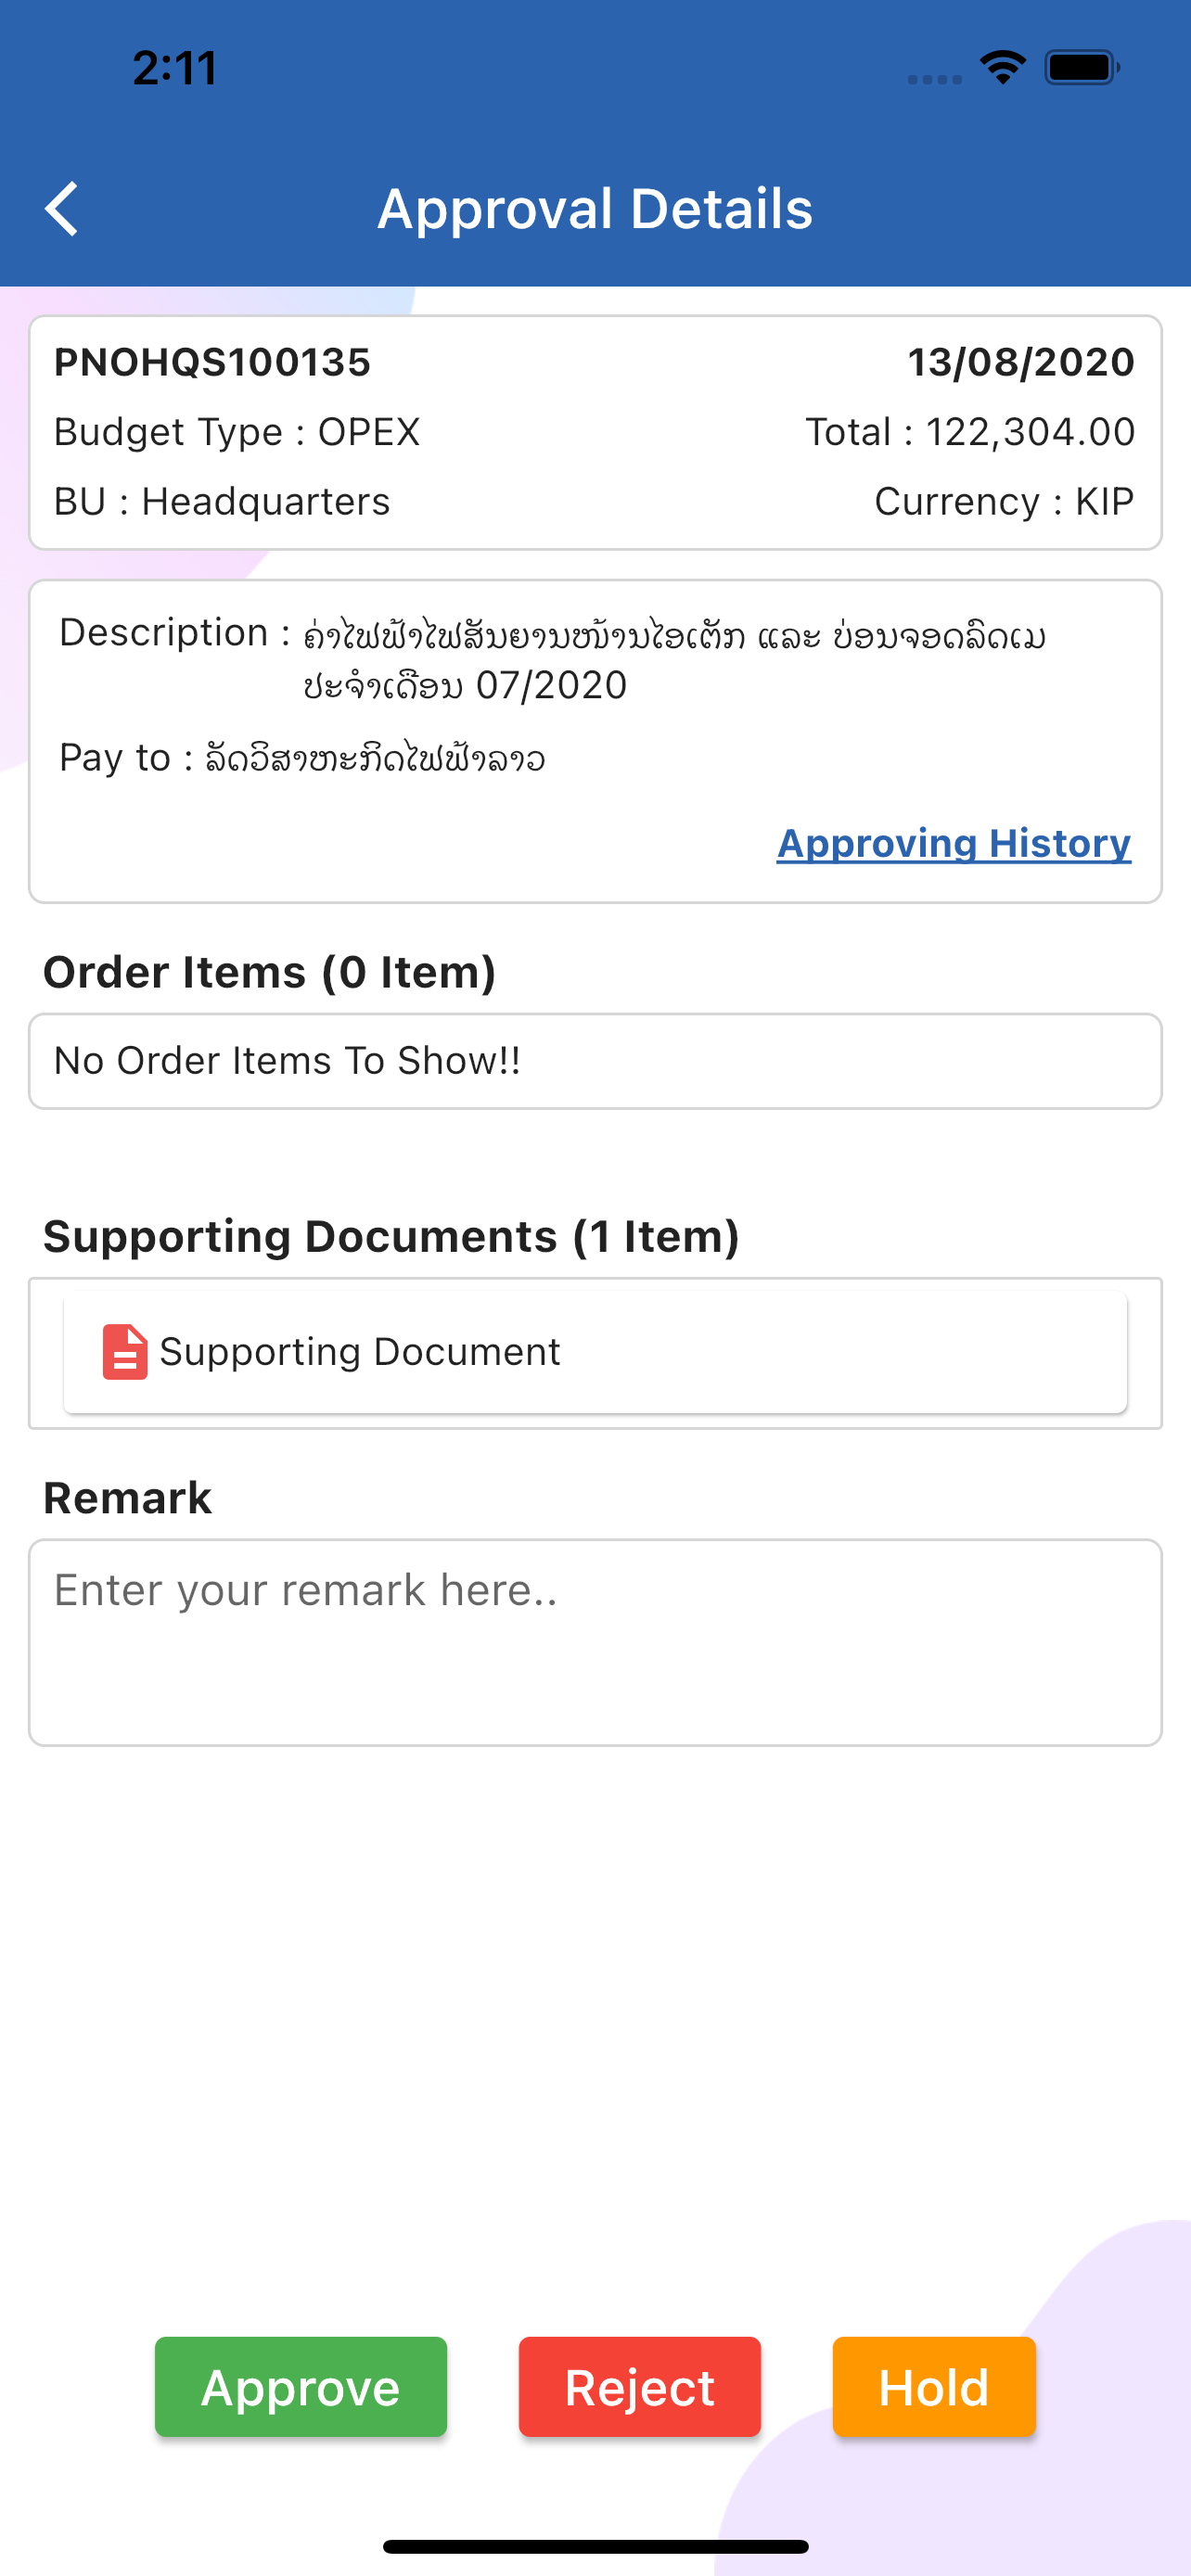Open the red document file icon

[125, 1352]
